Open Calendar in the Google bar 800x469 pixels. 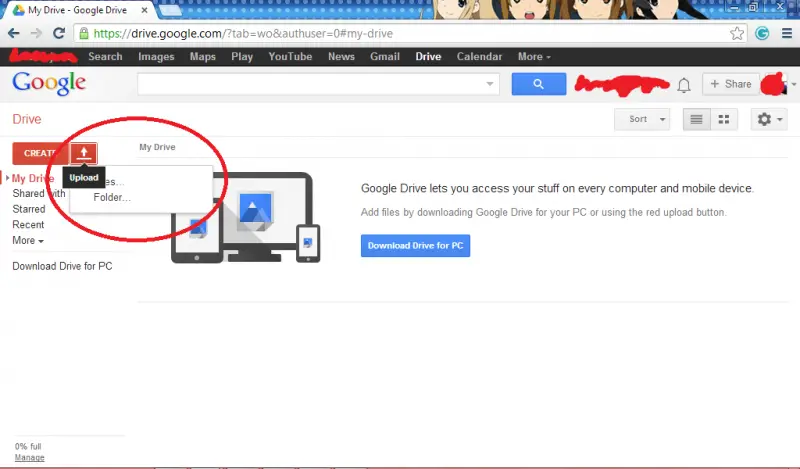[x=479, y=57]
